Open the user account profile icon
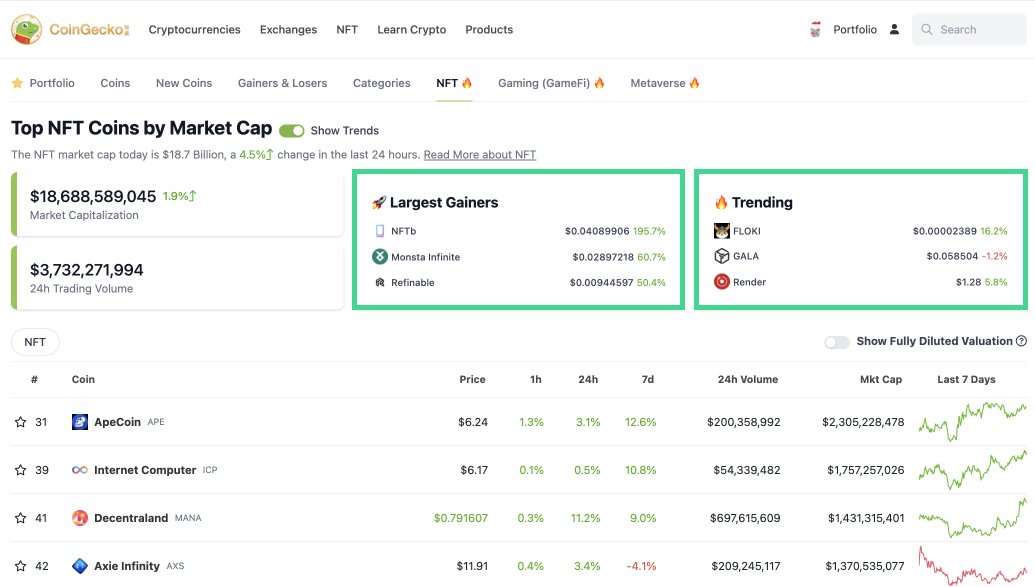The height and width of the screenshot is (587, 1035). coord(894,29)
